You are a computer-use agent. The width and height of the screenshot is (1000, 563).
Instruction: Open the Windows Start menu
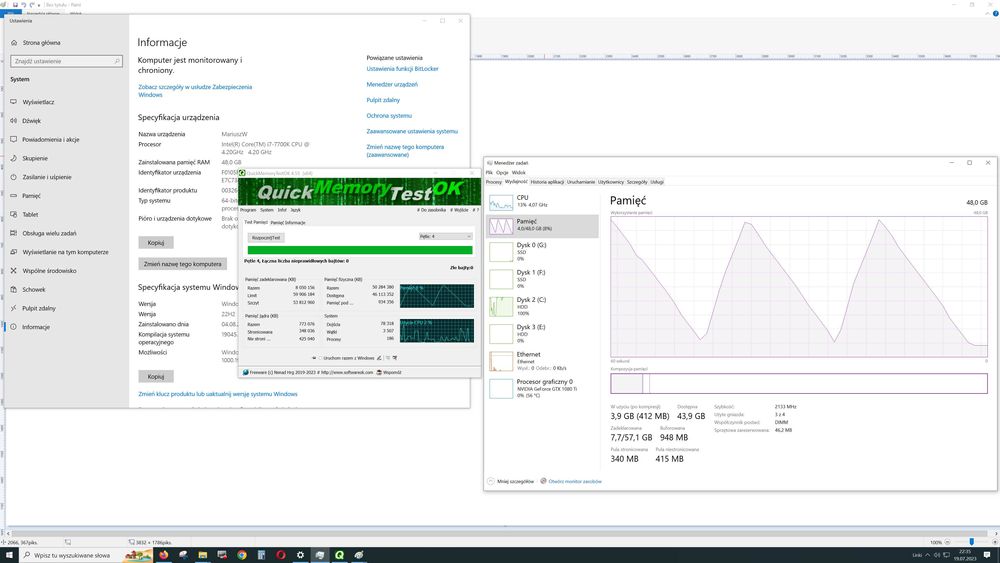[9, 555]
